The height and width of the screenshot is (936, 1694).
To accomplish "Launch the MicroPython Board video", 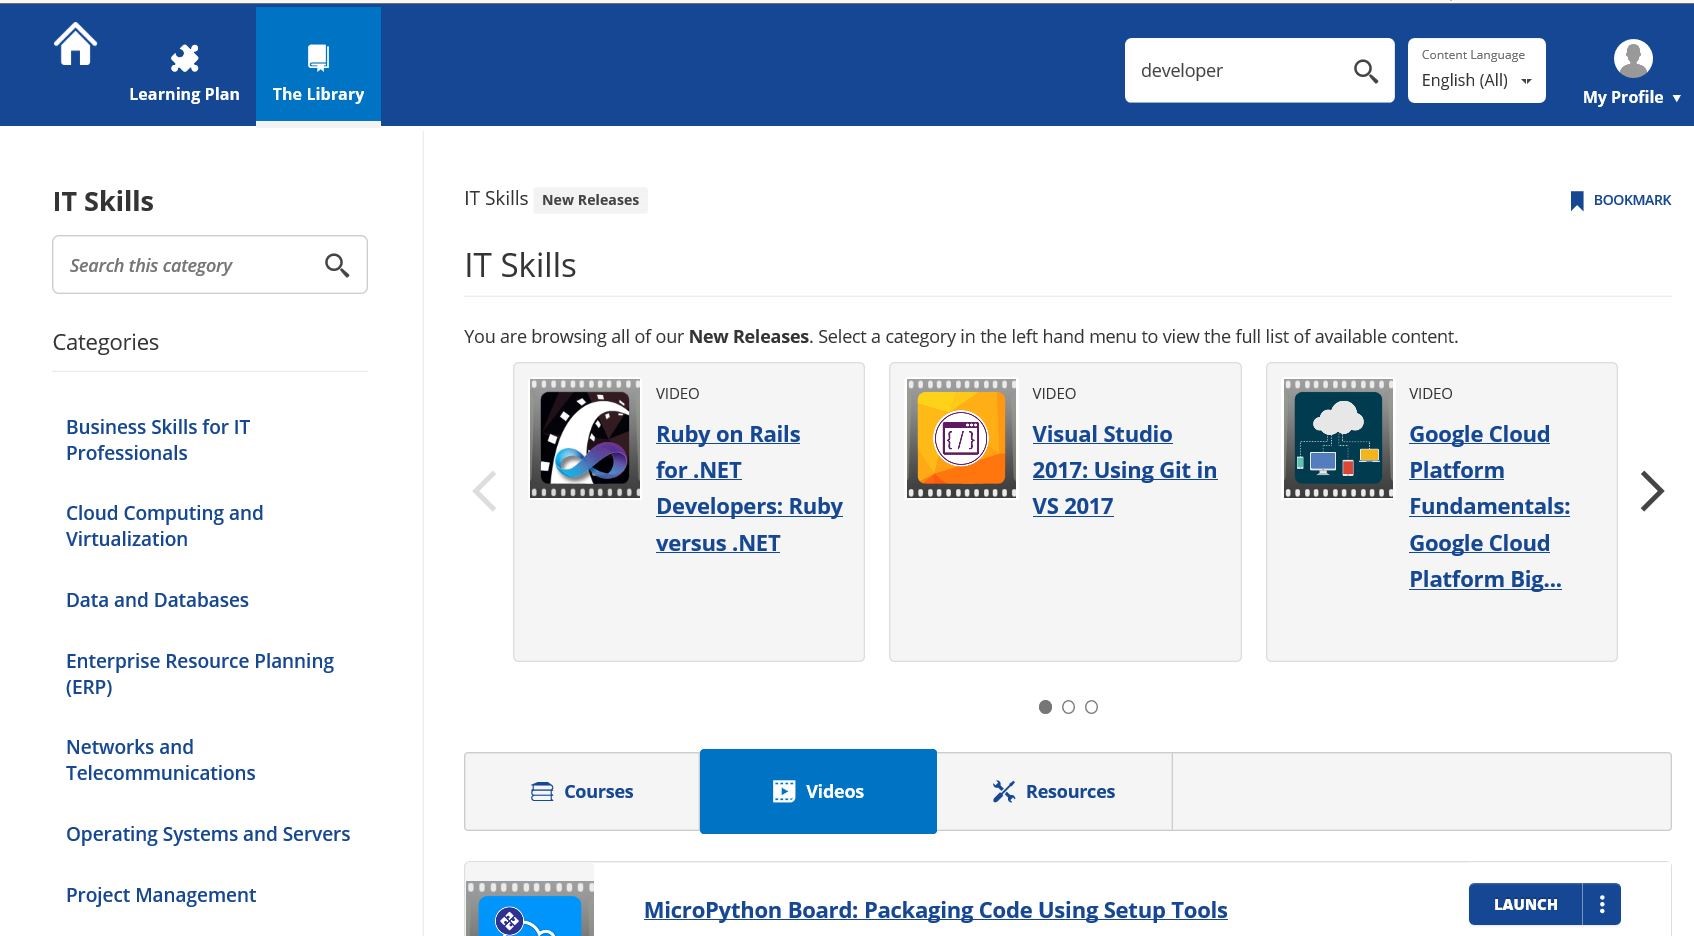I will 1525,904.
